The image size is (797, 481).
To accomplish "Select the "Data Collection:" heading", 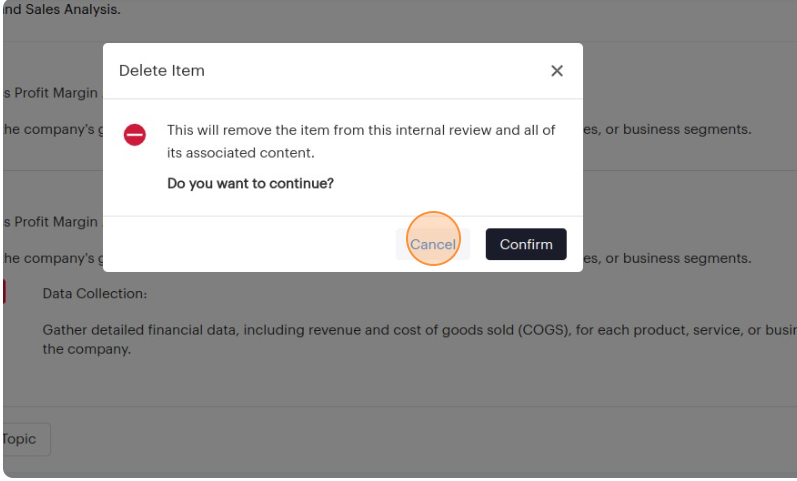I will (95, 294).
